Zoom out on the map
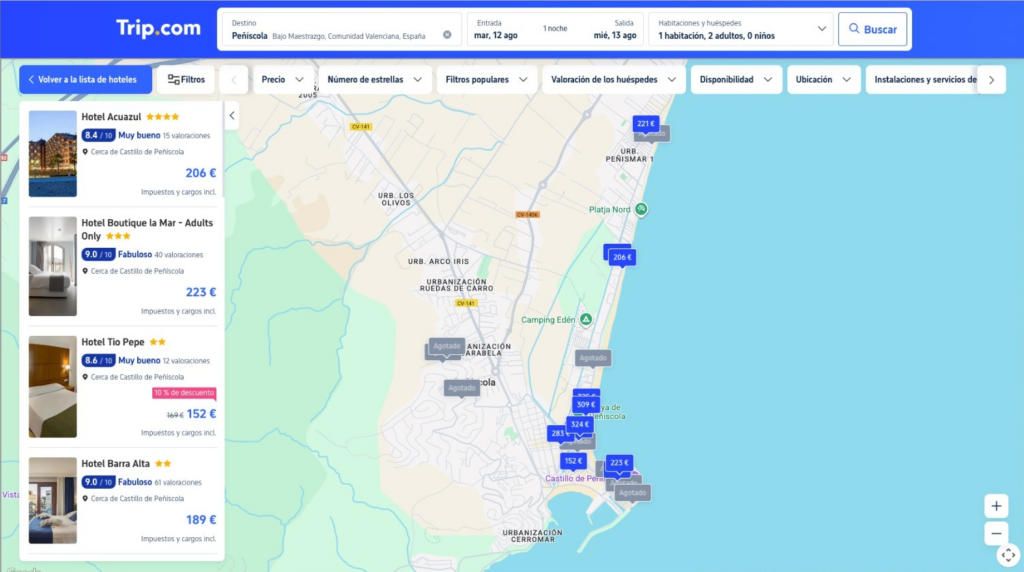The image size is (1024, 572). click(x=996, y=533)
